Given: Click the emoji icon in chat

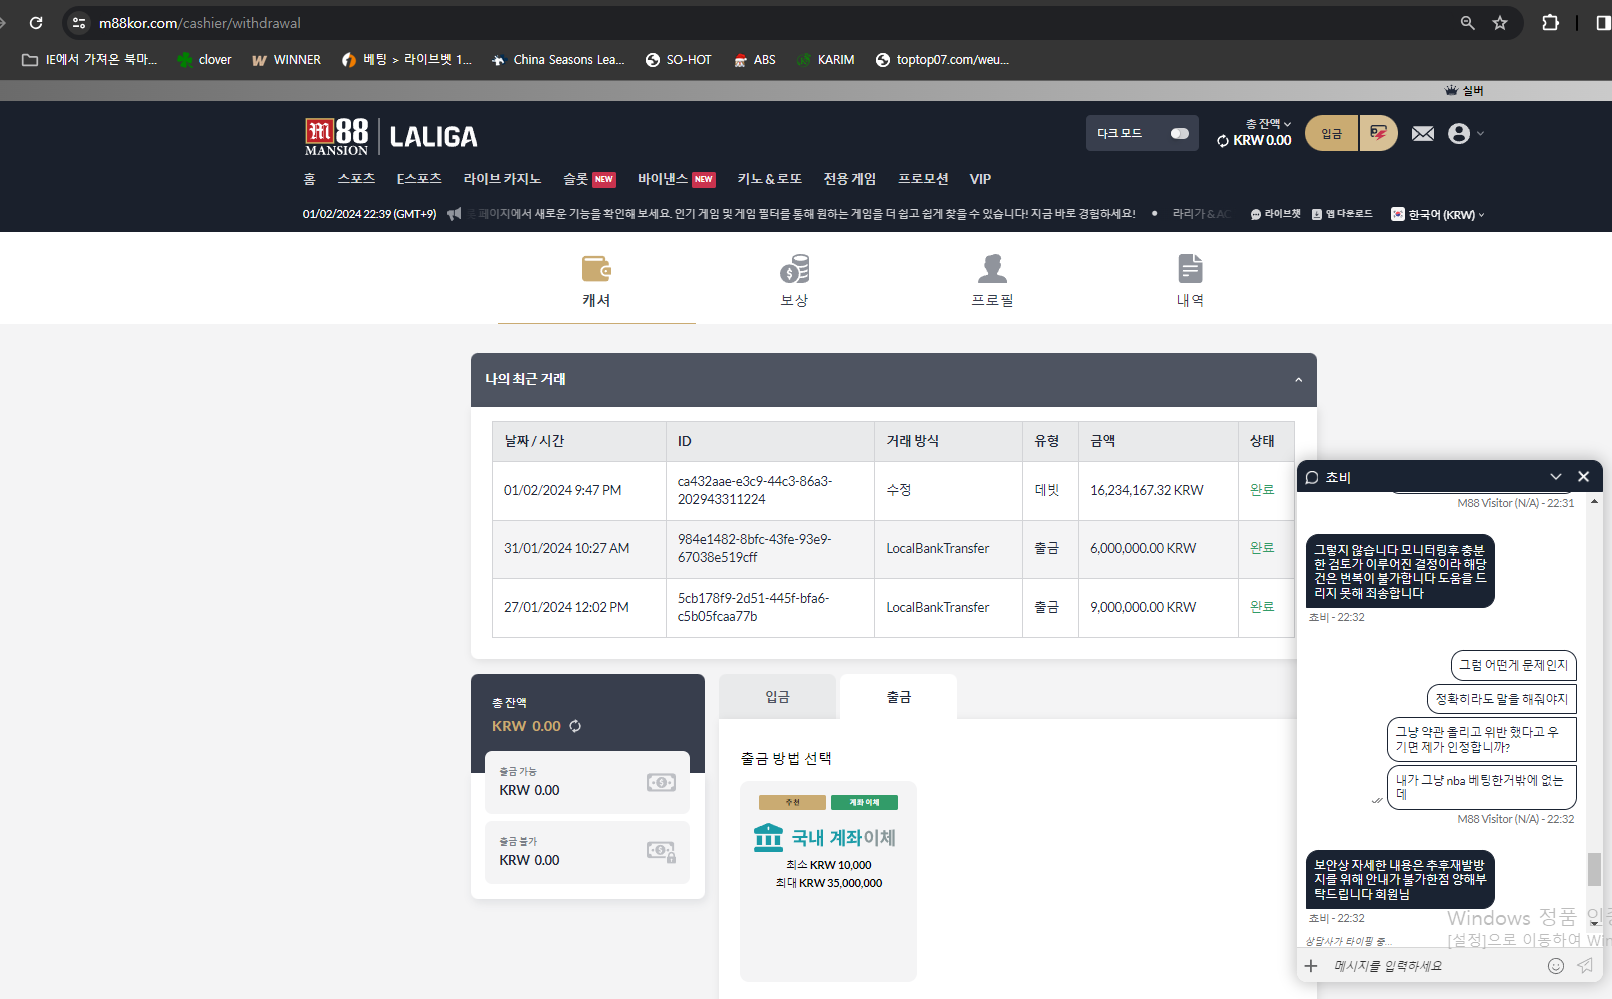Looking at the screenshot, I should pyautogui.click(x=1555, y=966).
